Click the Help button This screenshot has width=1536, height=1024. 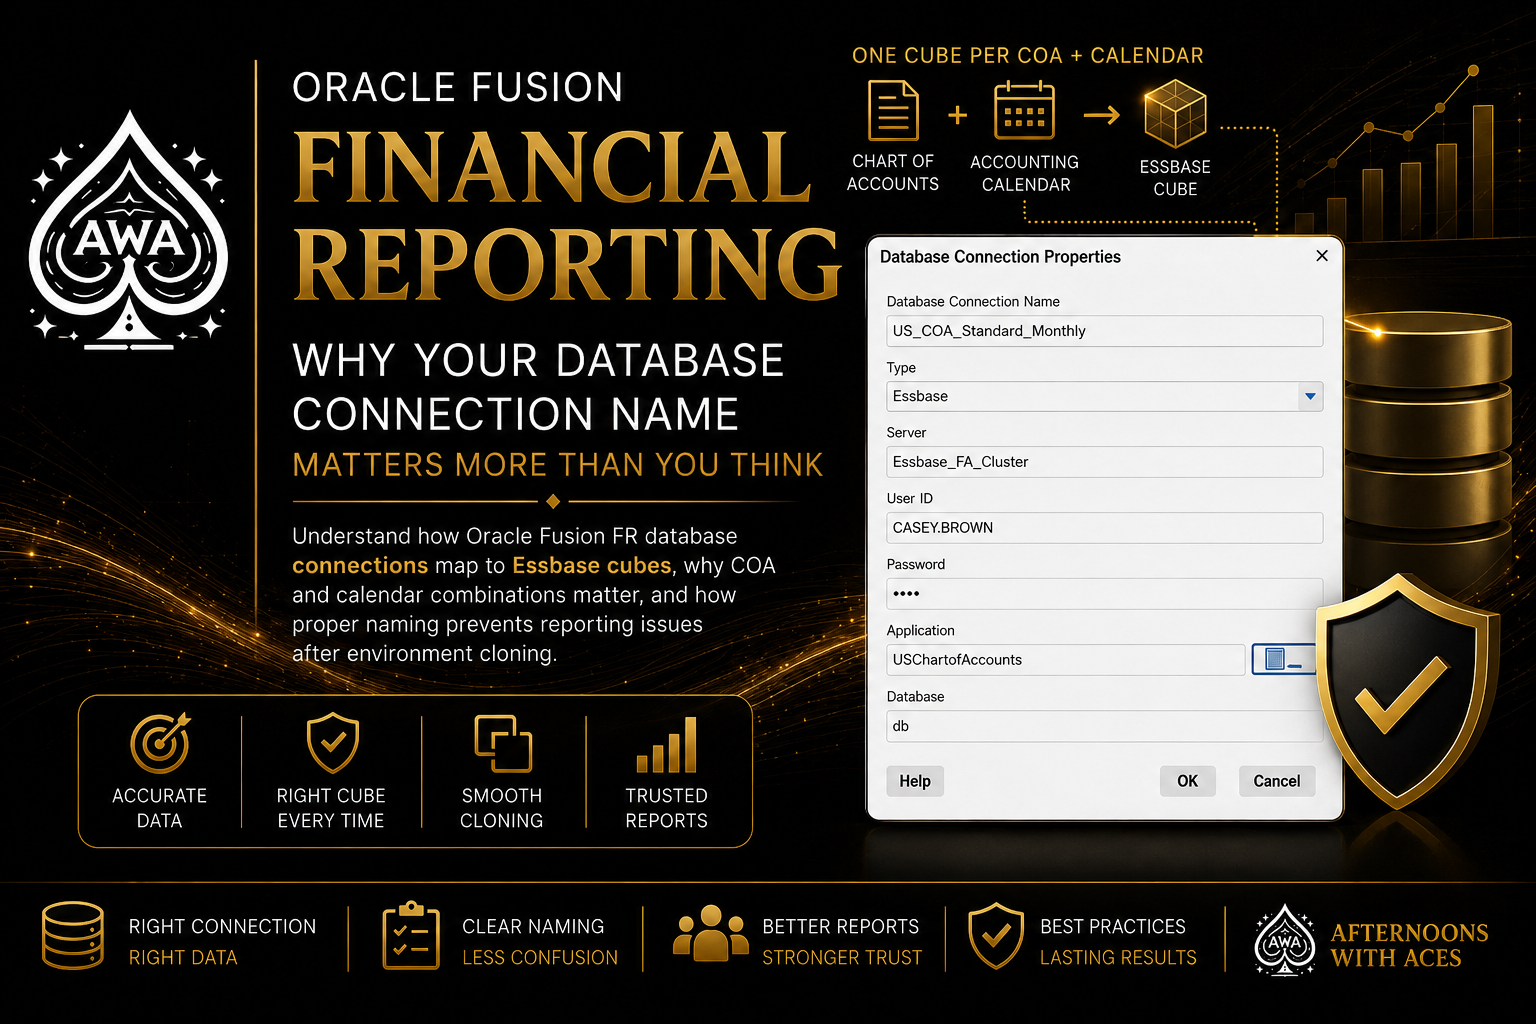click(915, 781)
